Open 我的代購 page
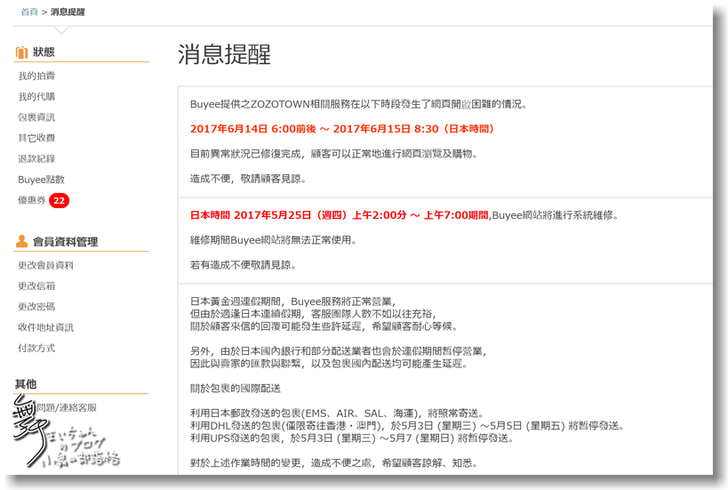The height and width of the screenshot is (490, 728). 36,97
